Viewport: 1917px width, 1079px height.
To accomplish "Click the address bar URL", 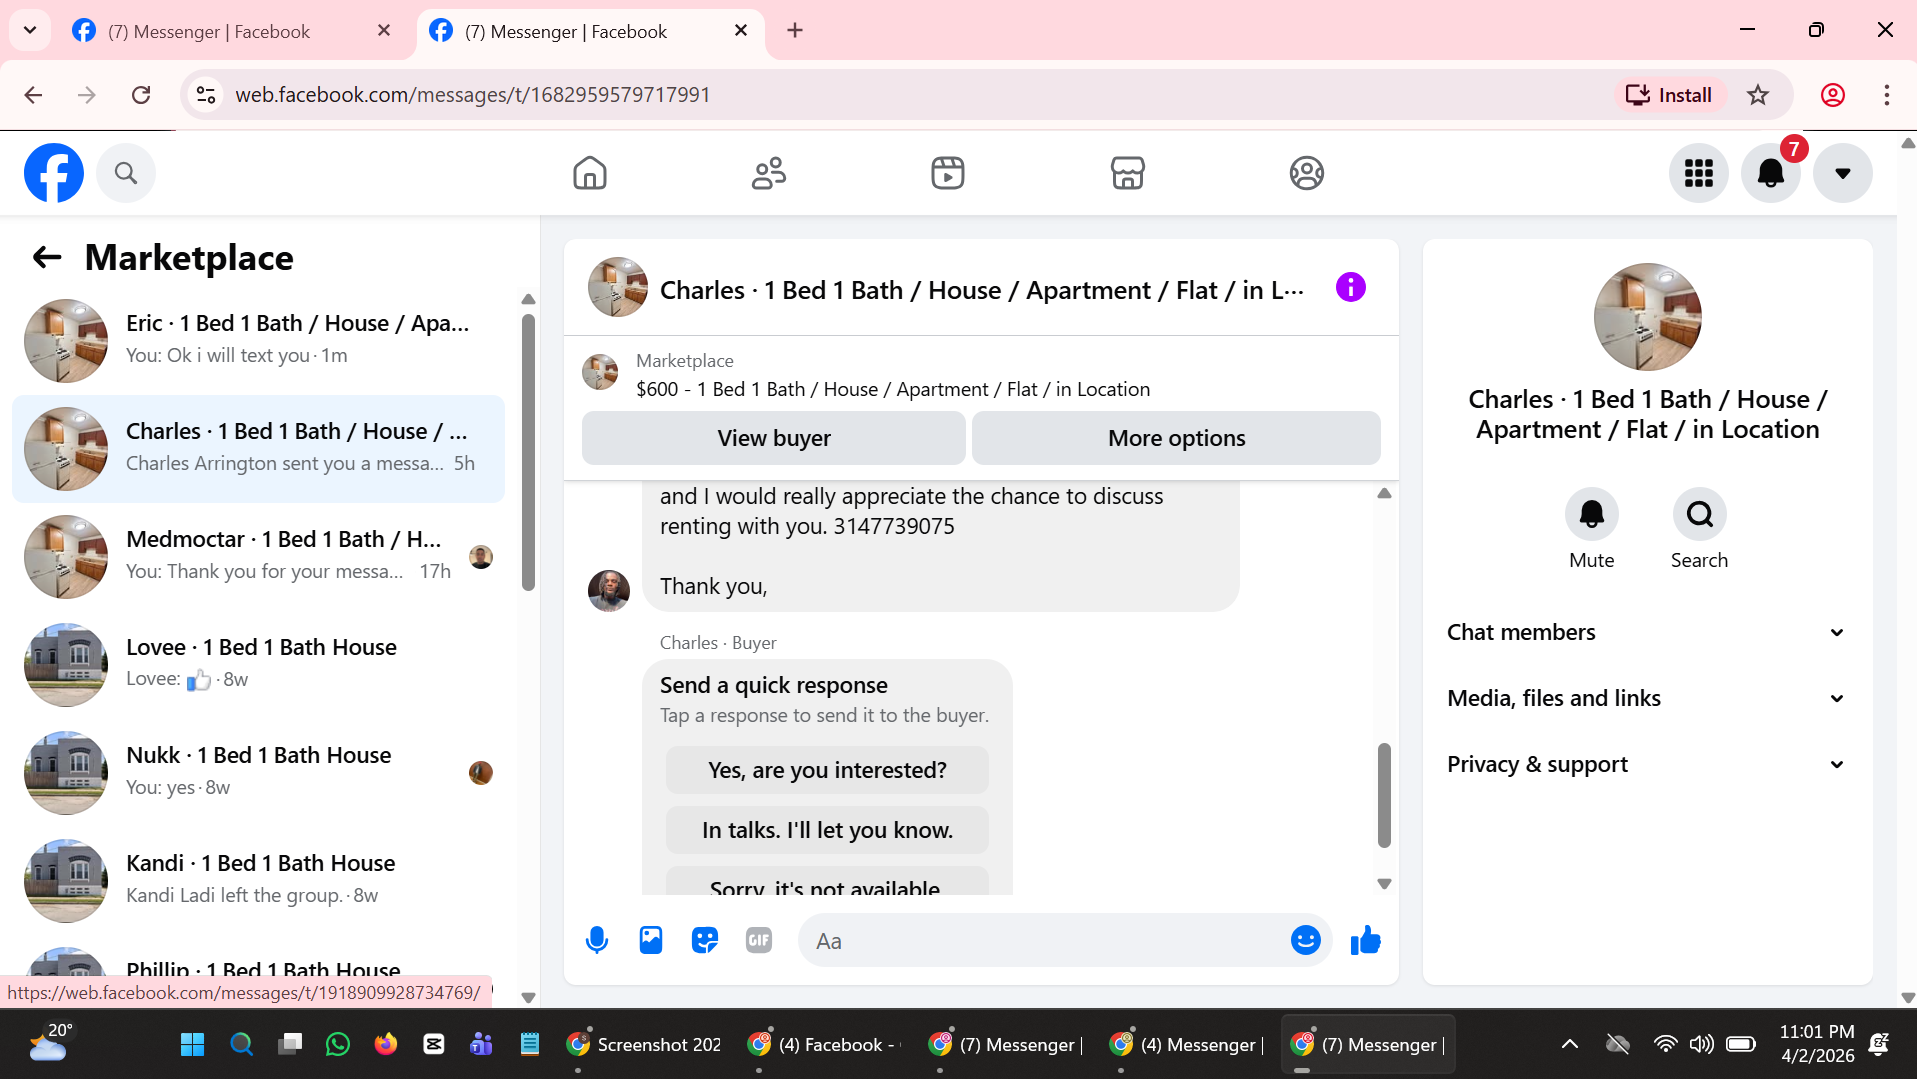I will click(472, 95).
